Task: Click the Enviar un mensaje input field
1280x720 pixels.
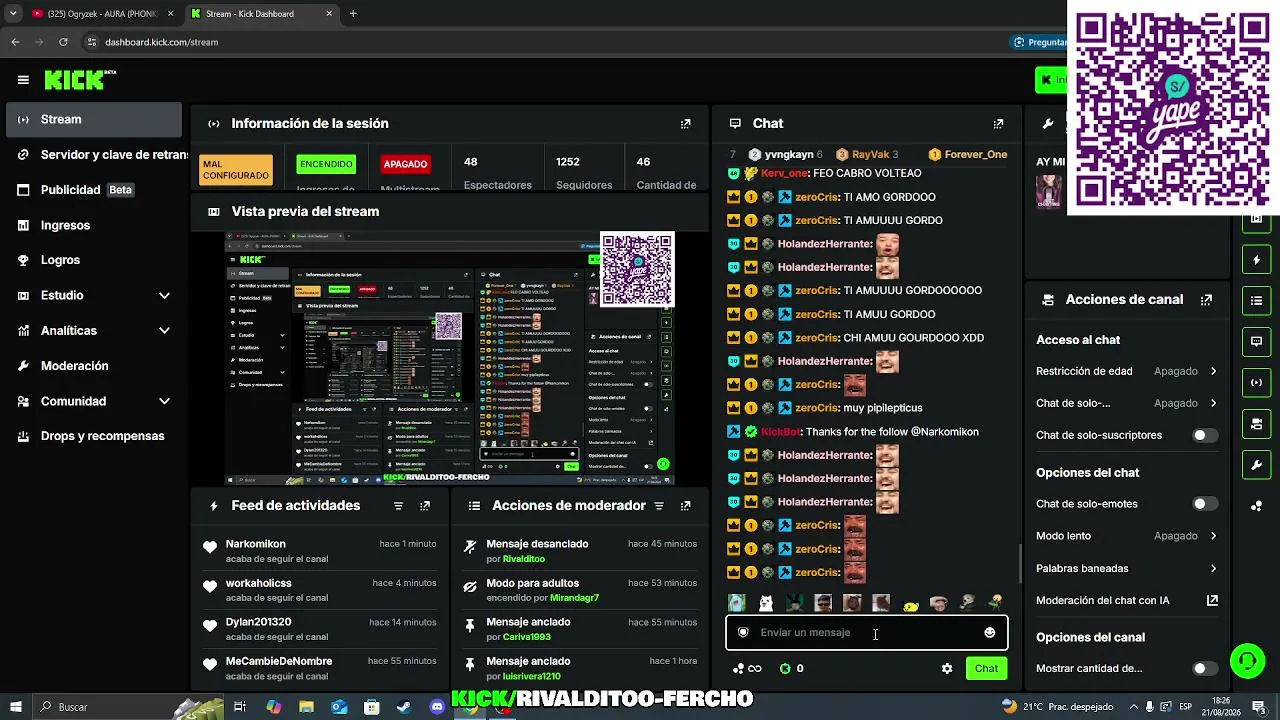Action: pos(866,632)
